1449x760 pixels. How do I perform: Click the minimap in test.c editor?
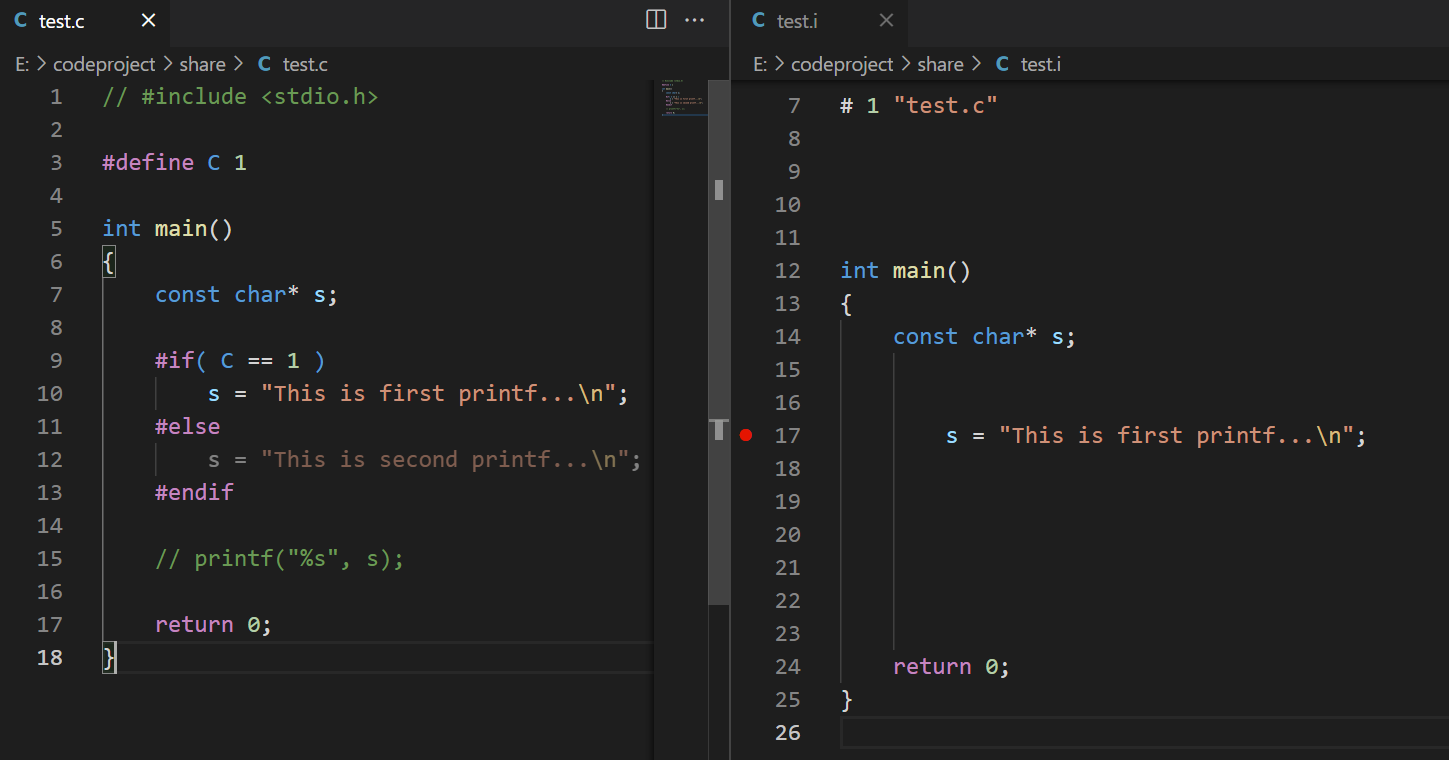[683, 98]
